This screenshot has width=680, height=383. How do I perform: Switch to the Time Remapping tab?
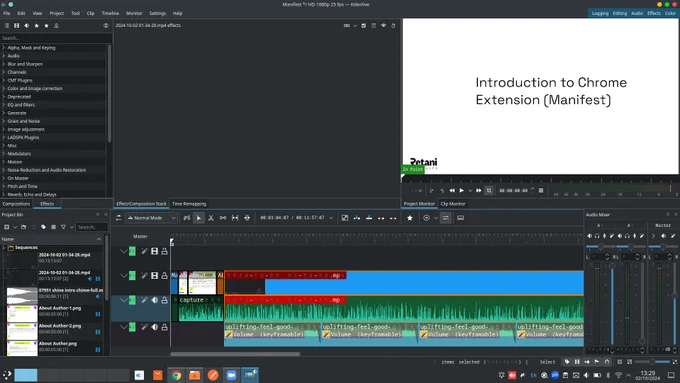[x=189, y=204]
